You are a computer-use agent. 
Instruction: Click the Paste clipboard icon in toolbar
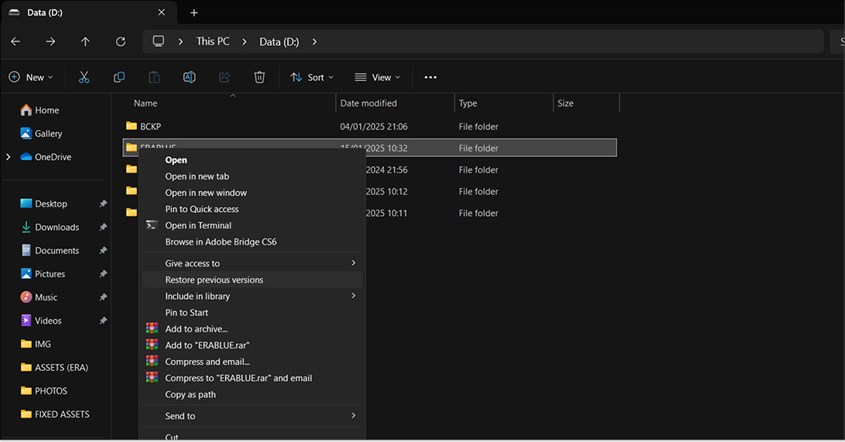point(154,77)
